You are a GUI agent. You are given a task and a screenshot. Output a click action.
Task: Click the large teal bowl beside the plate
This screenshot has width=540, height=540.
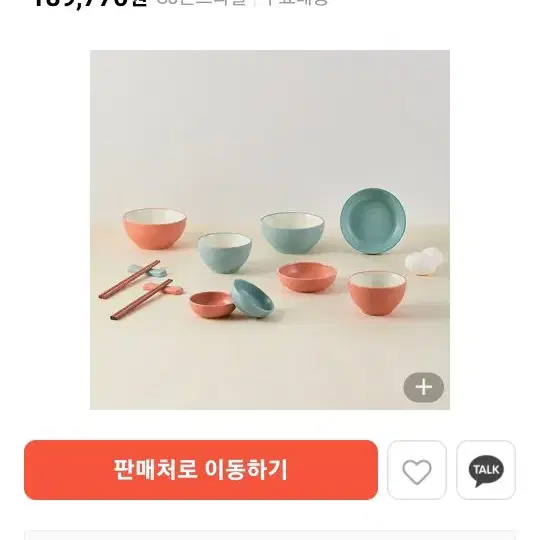[293, 233]
